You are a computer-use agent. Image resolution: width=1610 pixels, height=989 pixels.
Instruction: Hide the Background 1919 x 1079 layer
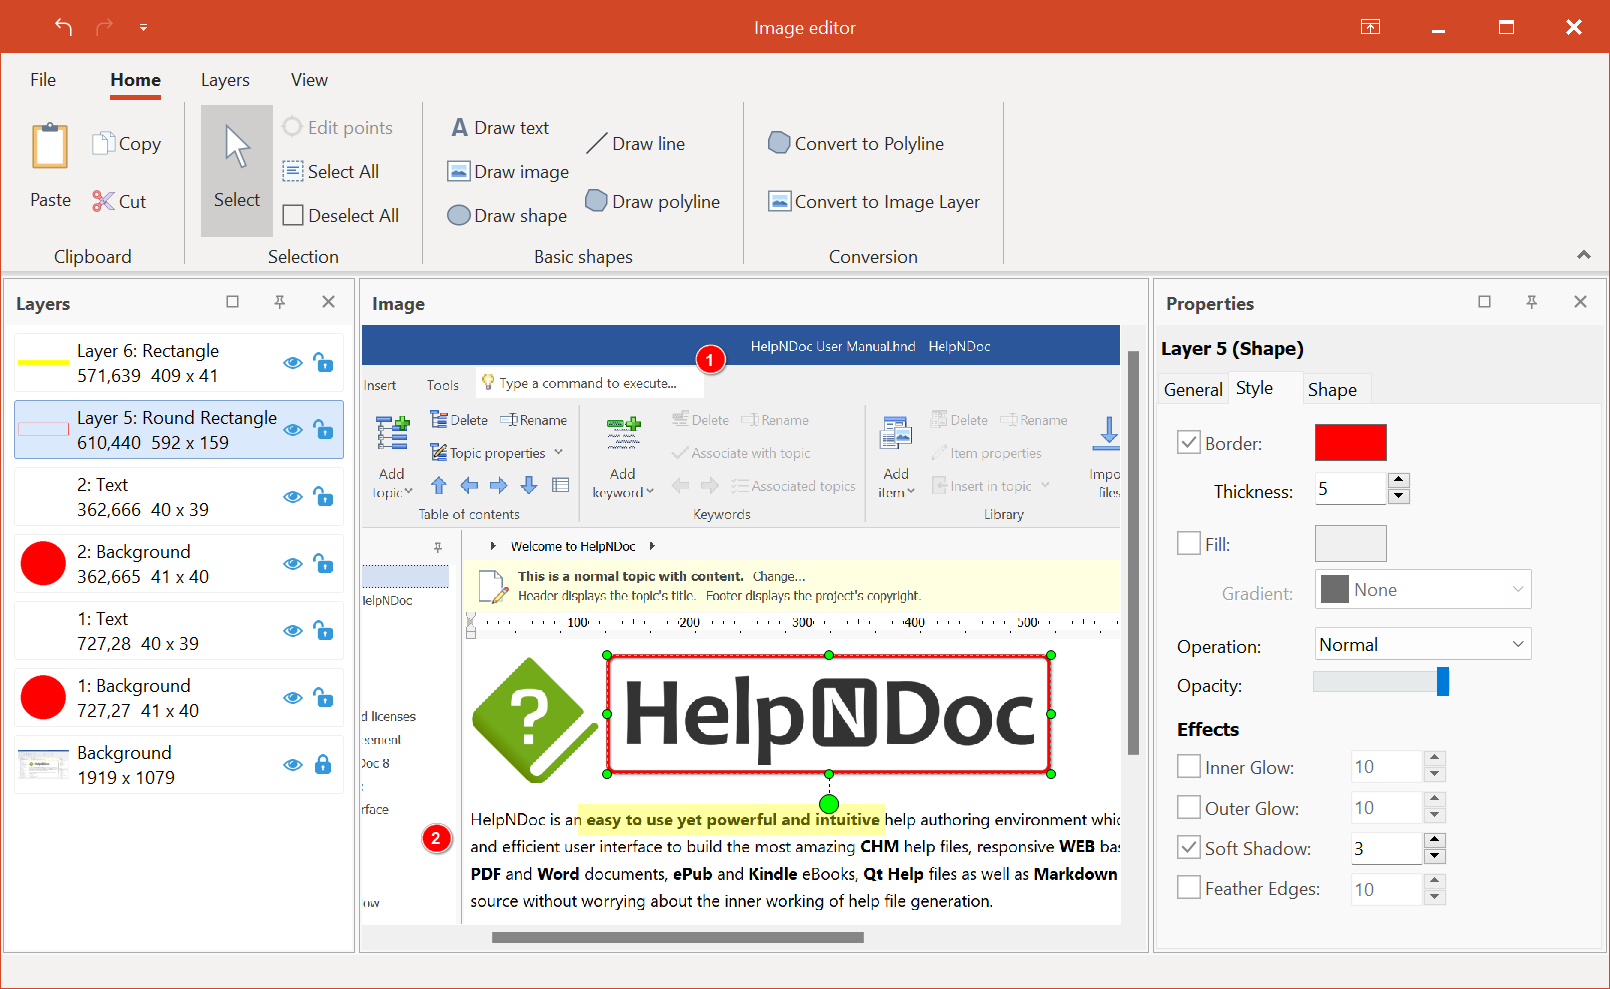point(293,765)
